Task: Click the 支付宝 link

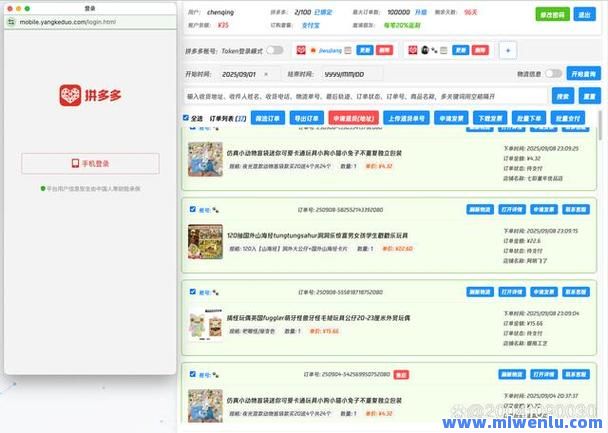Action: point(311,25)
